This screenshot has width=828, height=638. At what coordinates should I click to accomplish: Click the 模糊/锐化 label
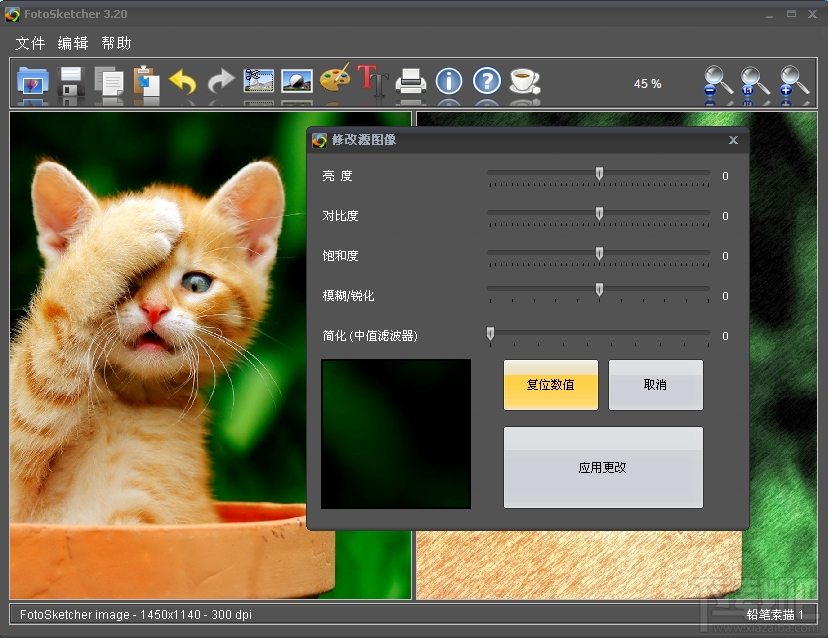click(x=348, y=296)
